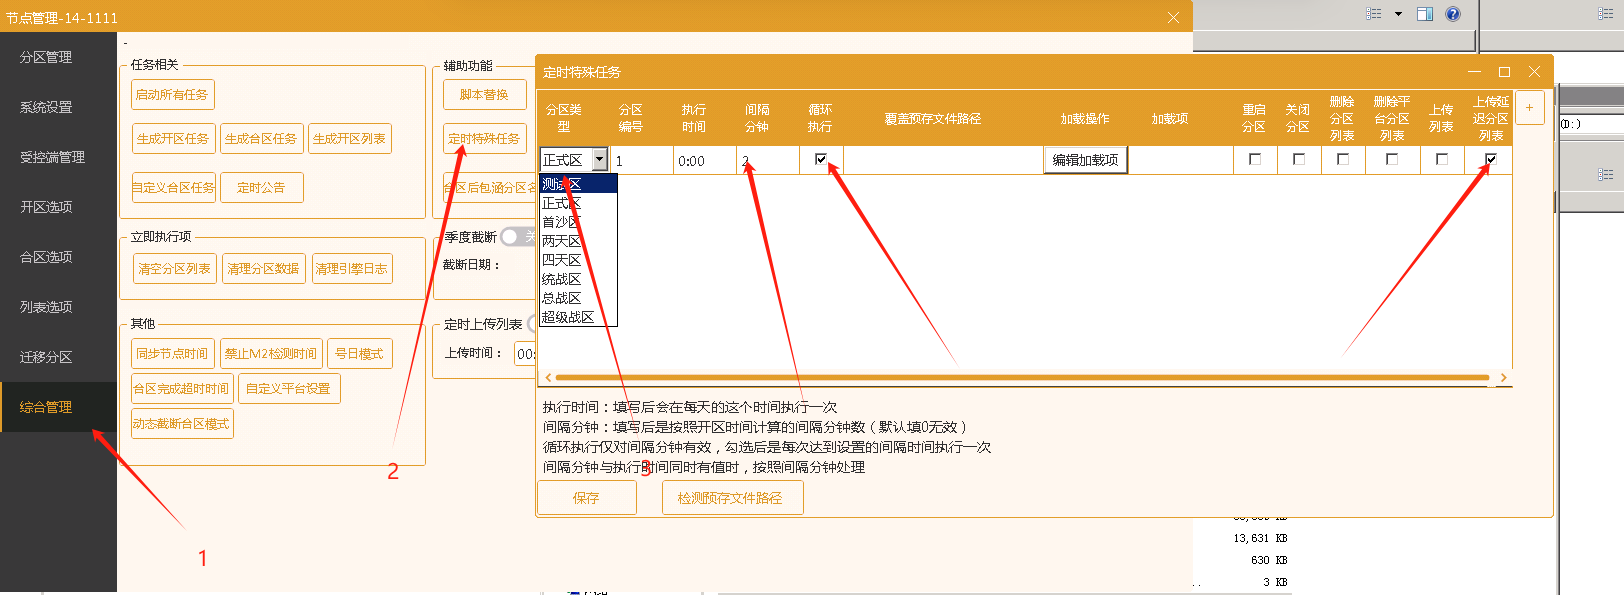Image resolution: width=1624 pixels, height=595 pixels.
Task: Click the 号日模式 button
Action: click(360, 354)
